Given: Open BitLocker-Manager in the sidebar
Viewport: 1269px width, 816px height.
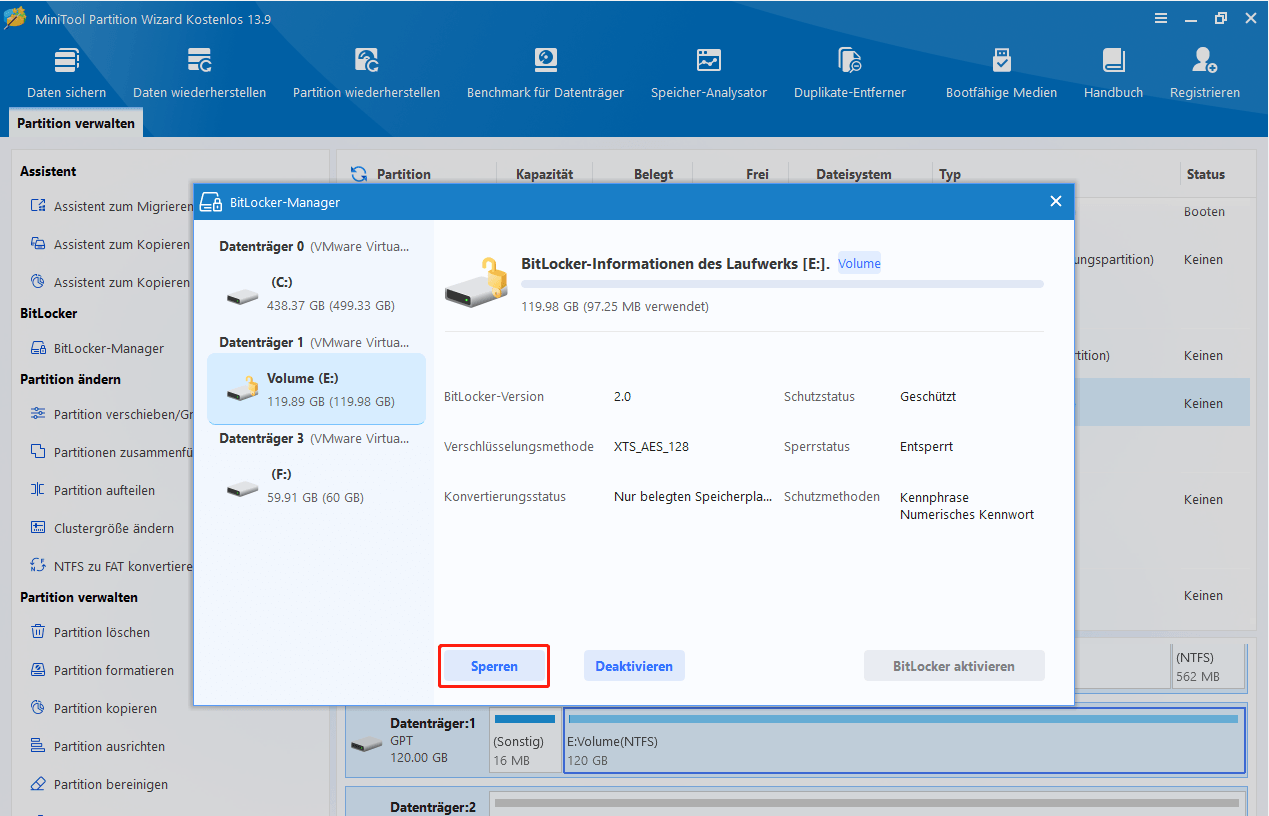Looking at the screenshot, I should pos(97,348).
